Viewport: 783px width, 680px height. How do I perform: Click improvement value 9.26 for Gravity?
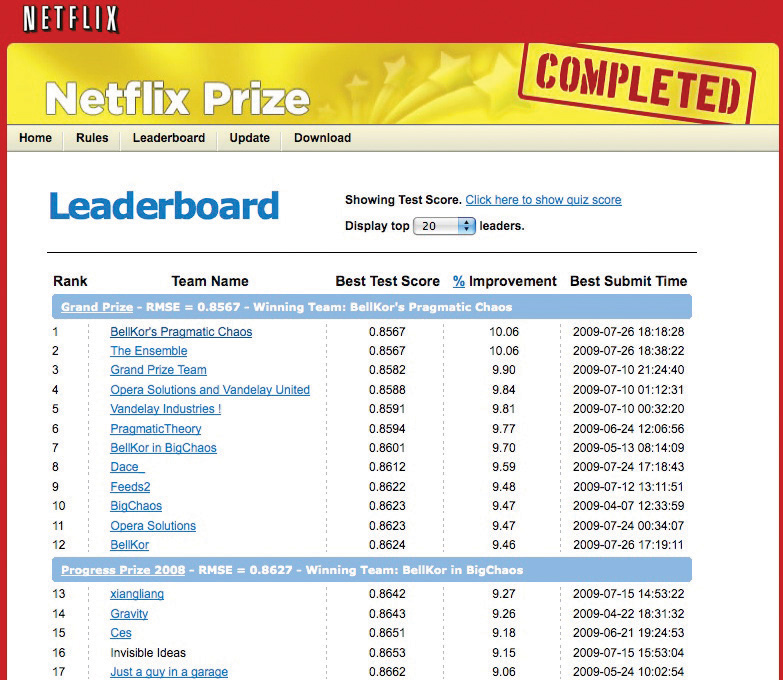tap(503, 614)
